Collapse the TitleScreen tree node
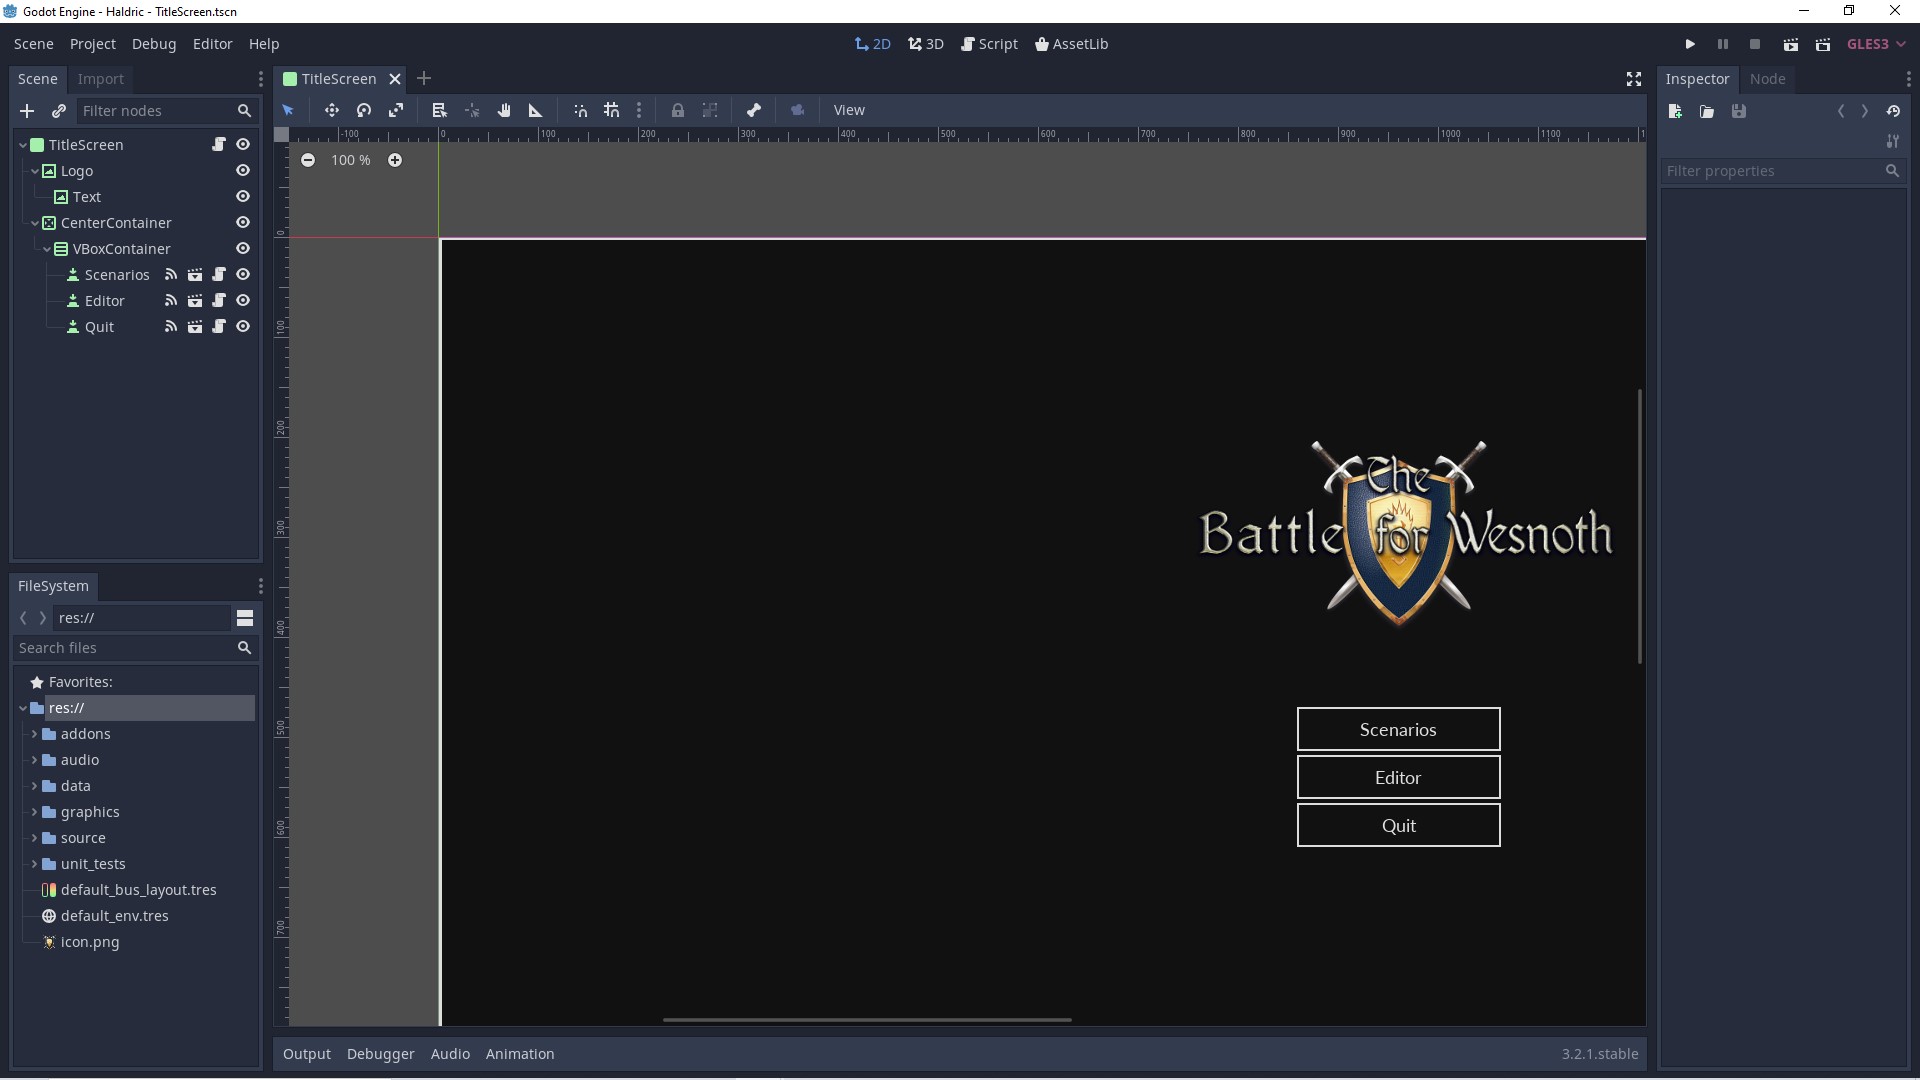 [x=23, y=145]
